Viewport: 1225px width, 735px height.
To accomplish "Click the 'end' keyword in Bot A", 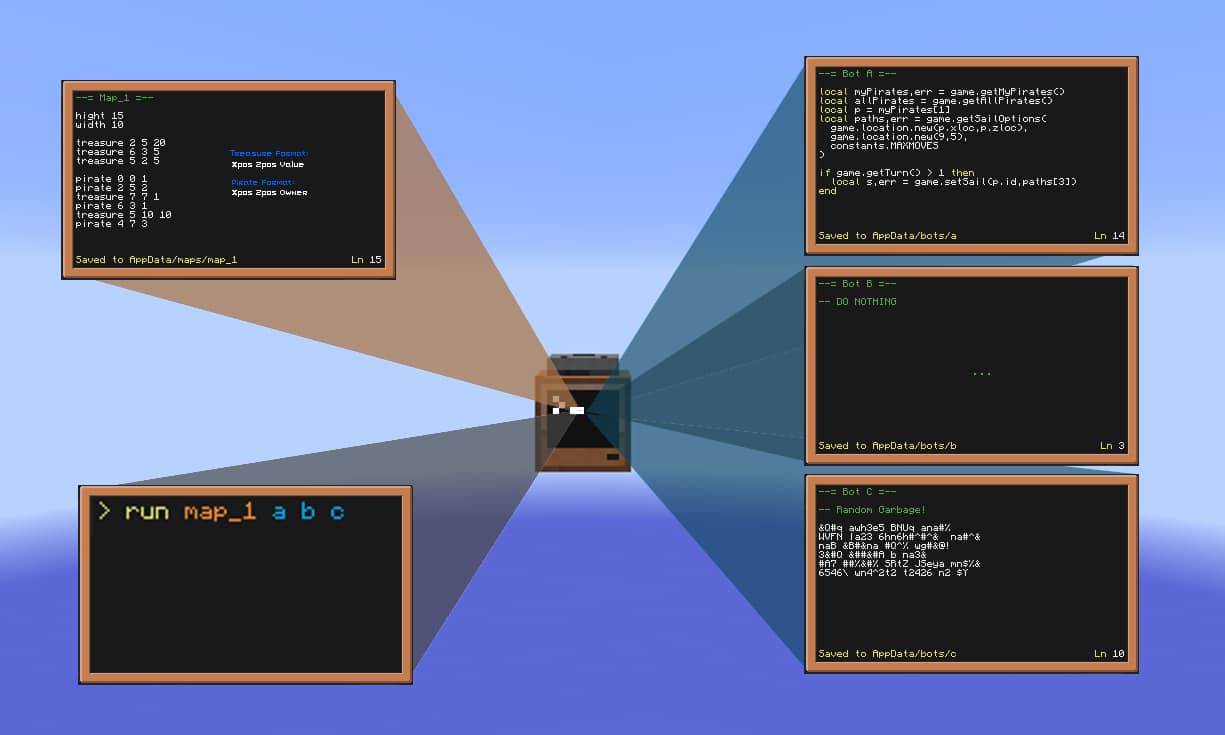I will click(x=828, y=191).
